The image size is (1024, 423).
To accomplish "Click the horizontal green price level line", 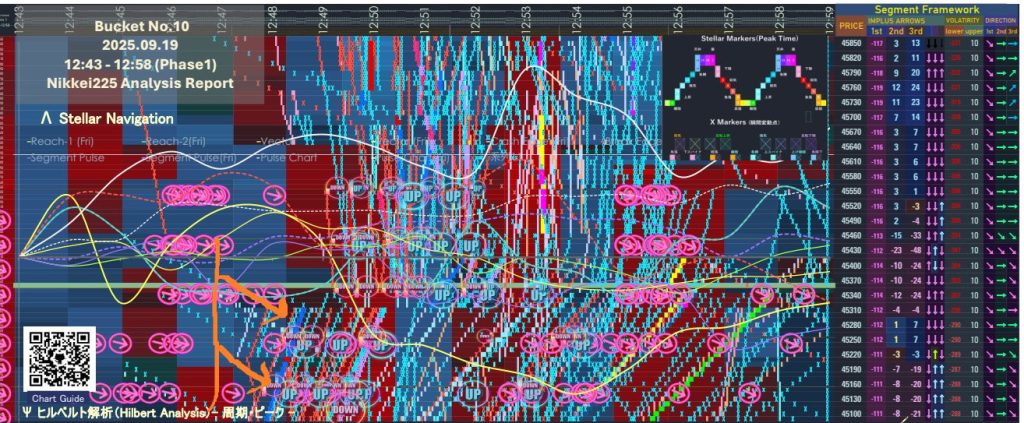I will click(x=400, y=286).
